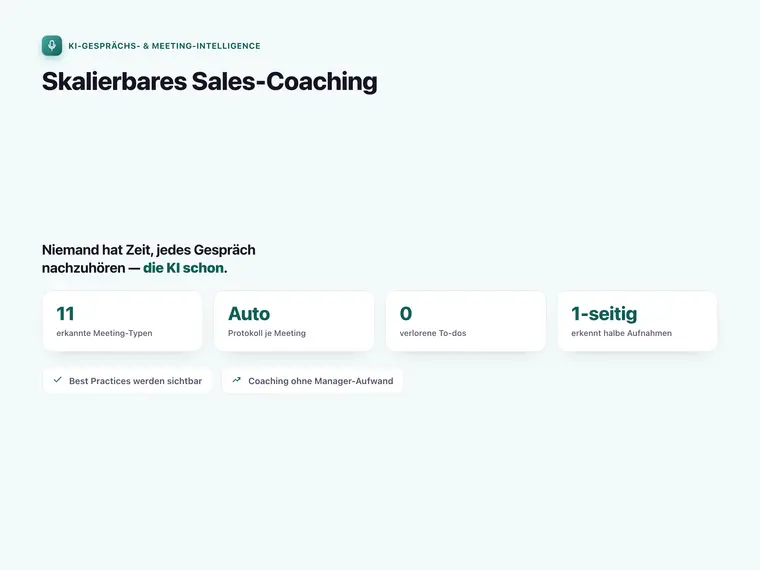Open the 1-seitig halbe Aufnahmen card
The width and height of the screenshot is (760, 570).
coord(637,321)
